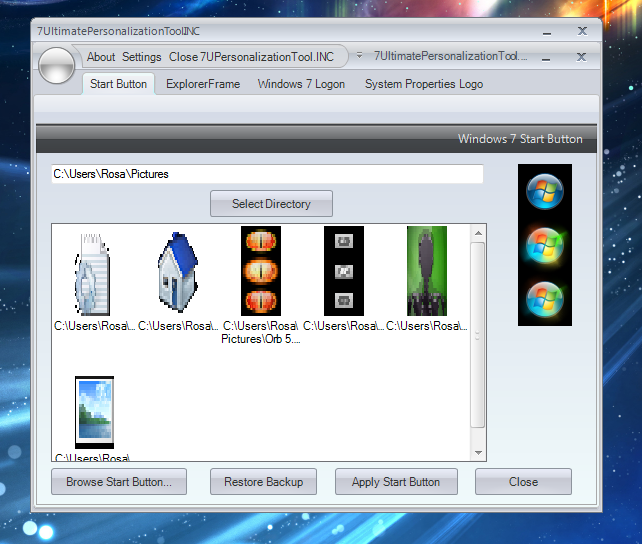Click the Browse Start Button... button
642x544 pixels.
coord(119,482)
